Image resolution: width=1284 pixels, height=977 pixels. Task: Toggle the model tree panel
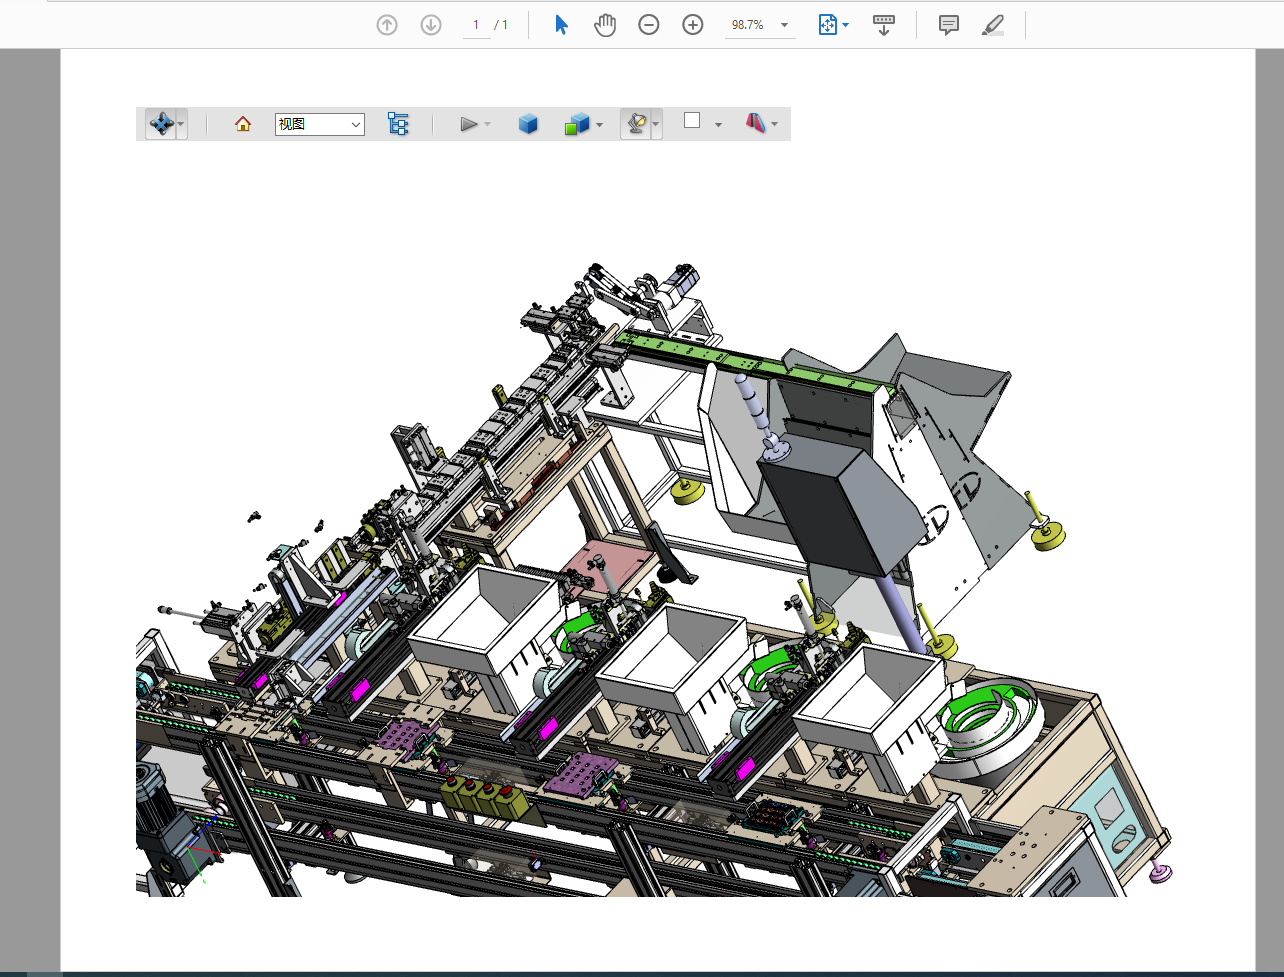398,124
